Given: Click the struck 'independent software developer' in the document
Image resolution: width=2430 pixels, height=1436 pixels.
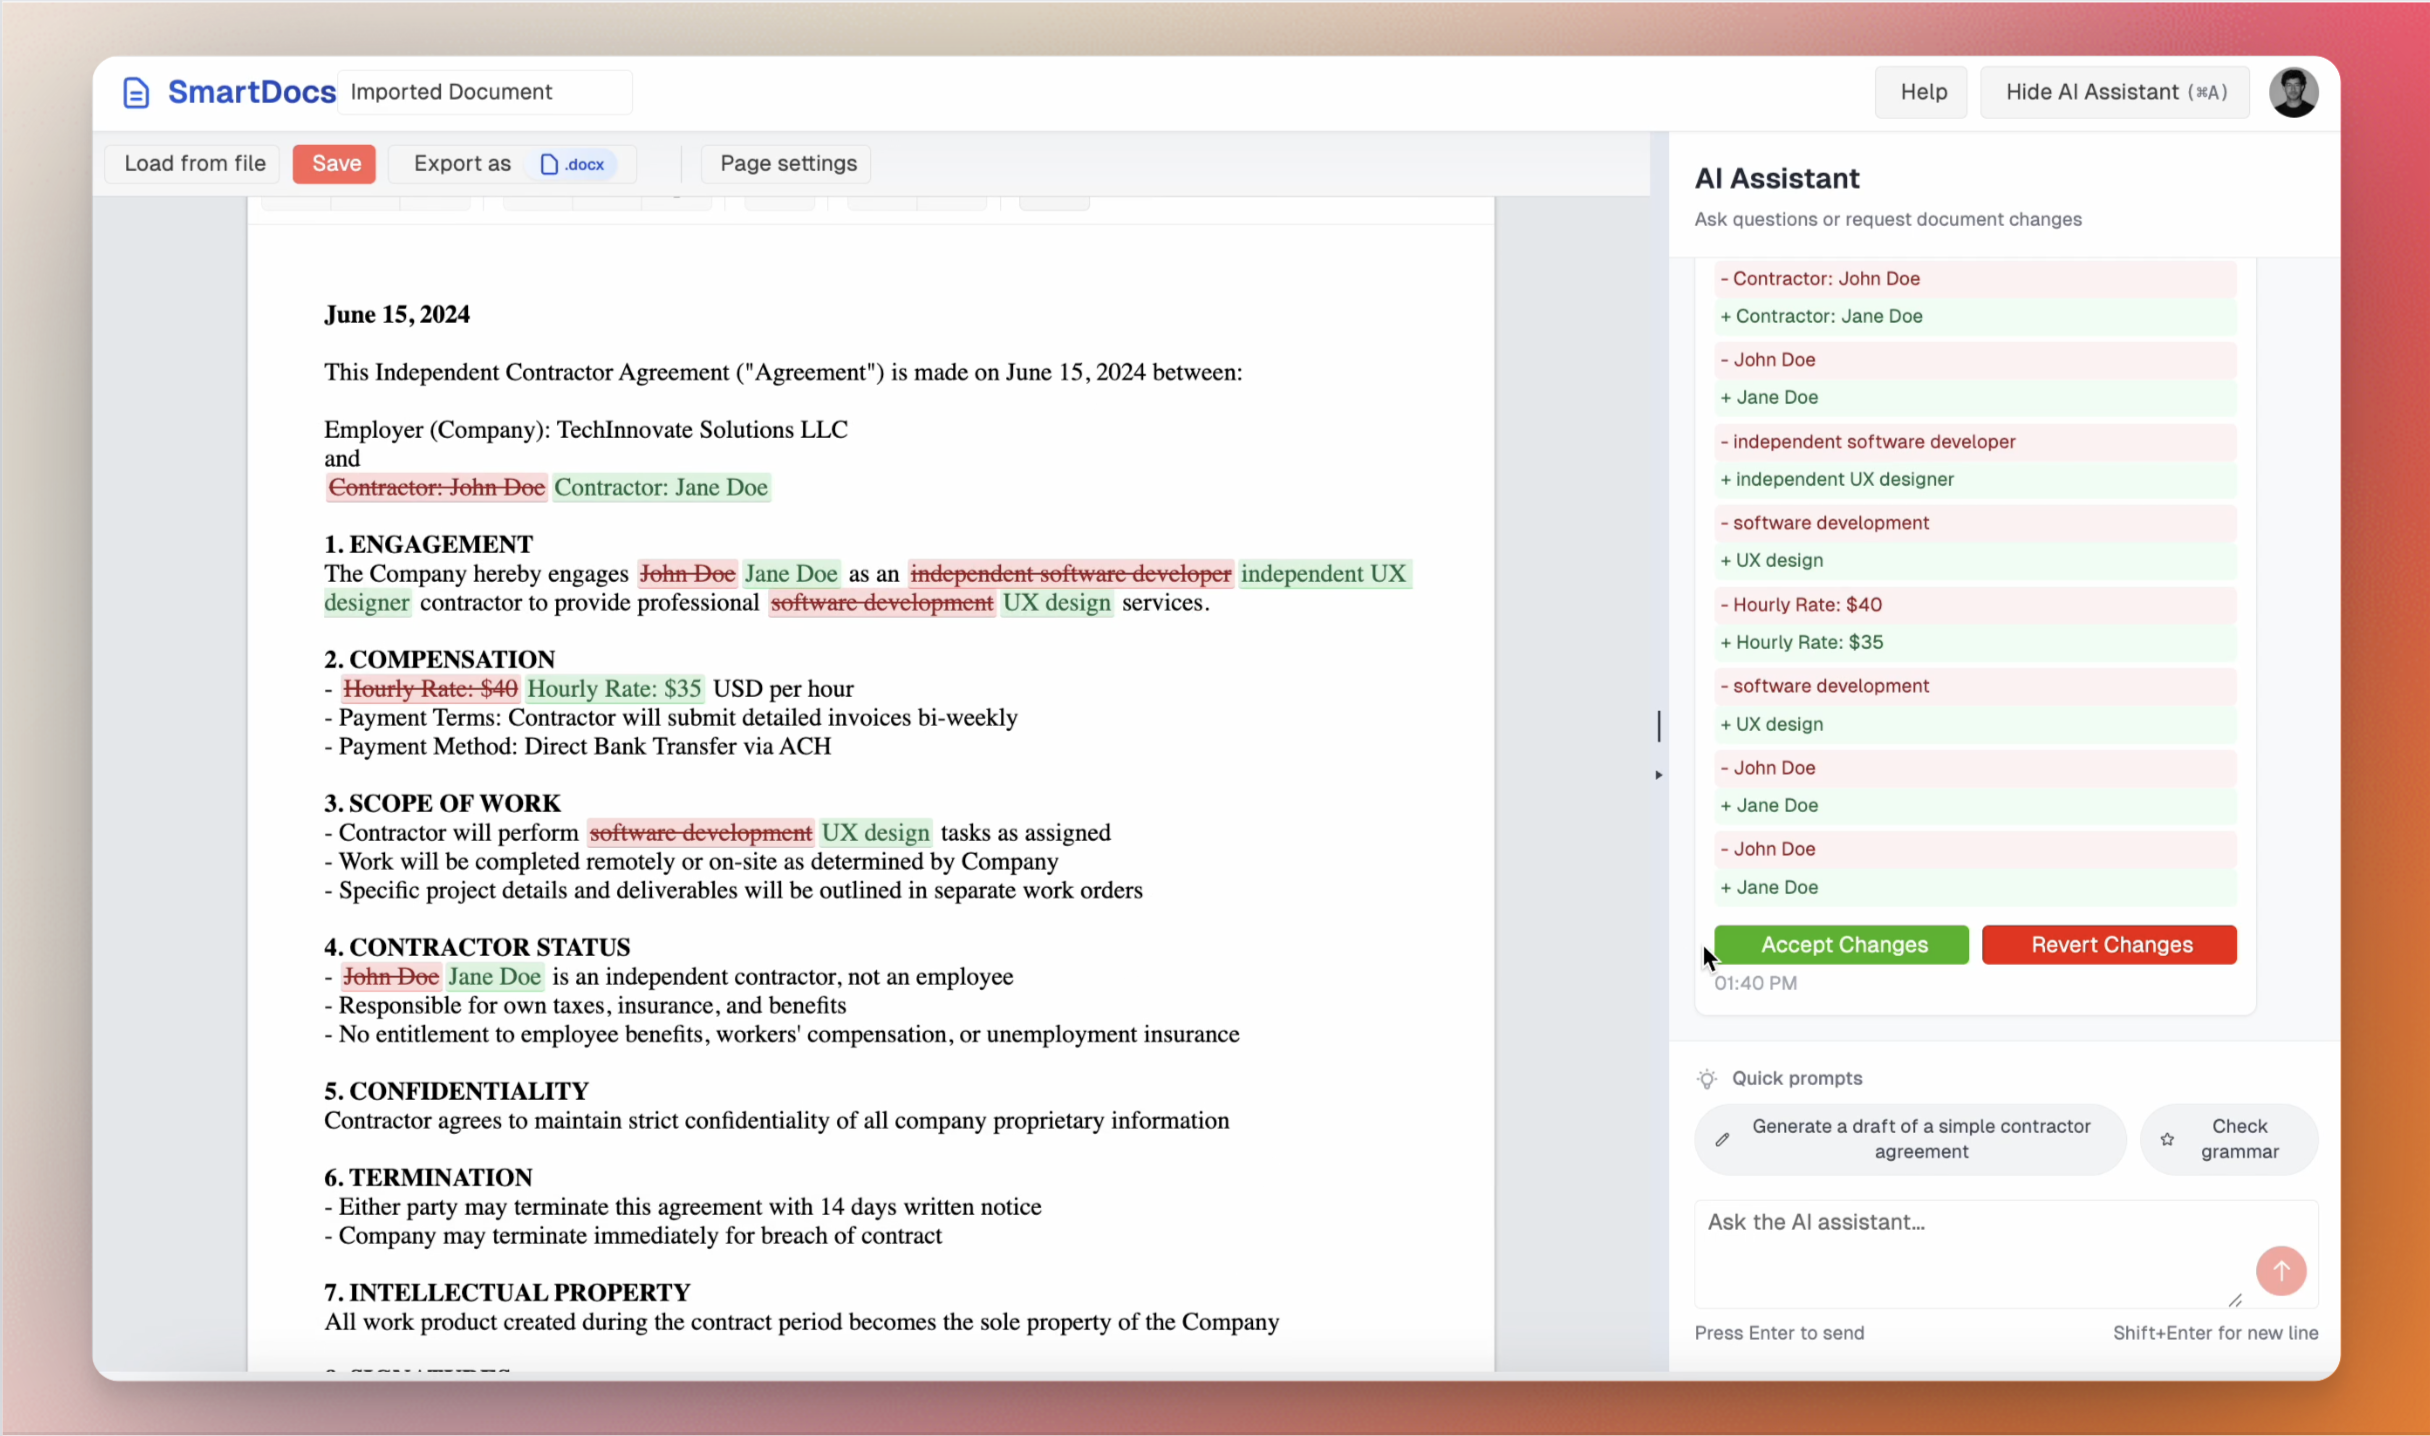Looking at the screenshot, I should (x=1070, y=573).
